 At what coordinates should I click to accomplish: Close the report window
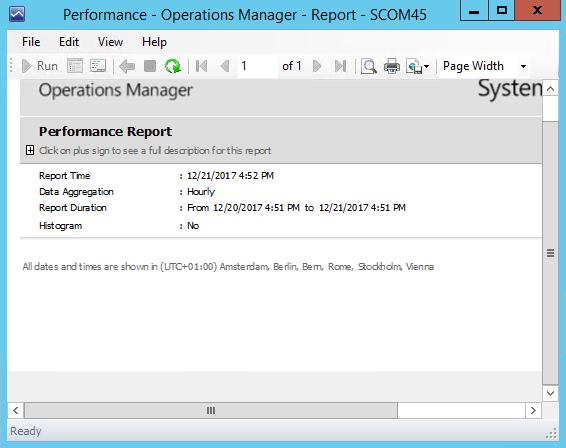[537, 10]
